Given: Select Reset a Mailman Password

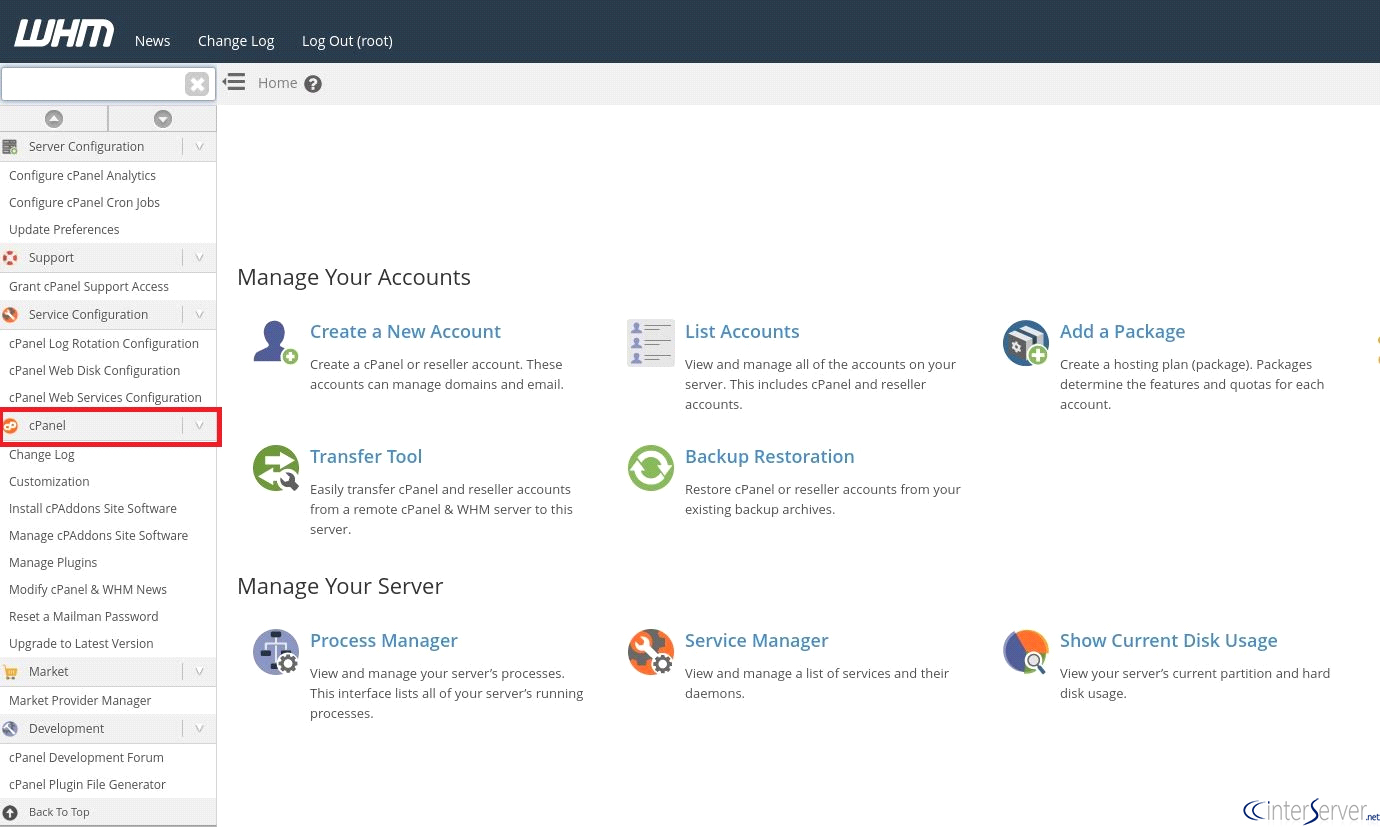Looking at the screenshot, I should [83, 617].
